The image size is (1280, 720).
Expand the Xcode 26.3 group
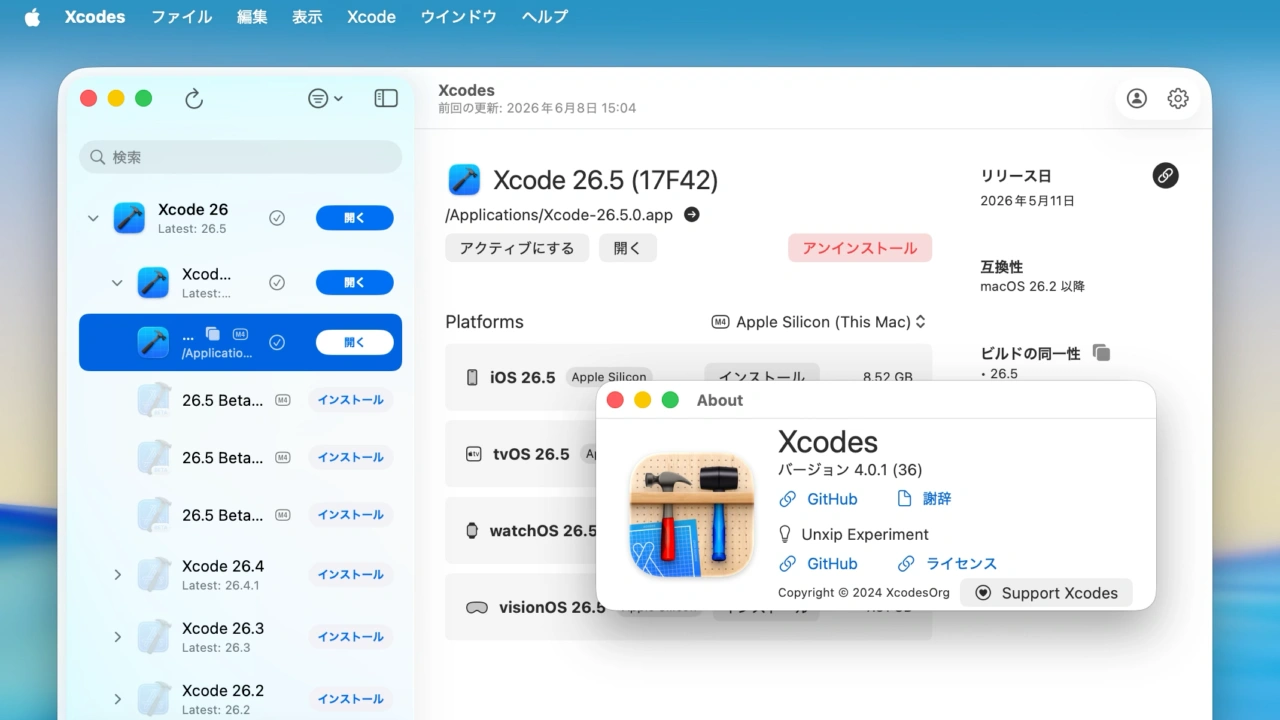117,637
